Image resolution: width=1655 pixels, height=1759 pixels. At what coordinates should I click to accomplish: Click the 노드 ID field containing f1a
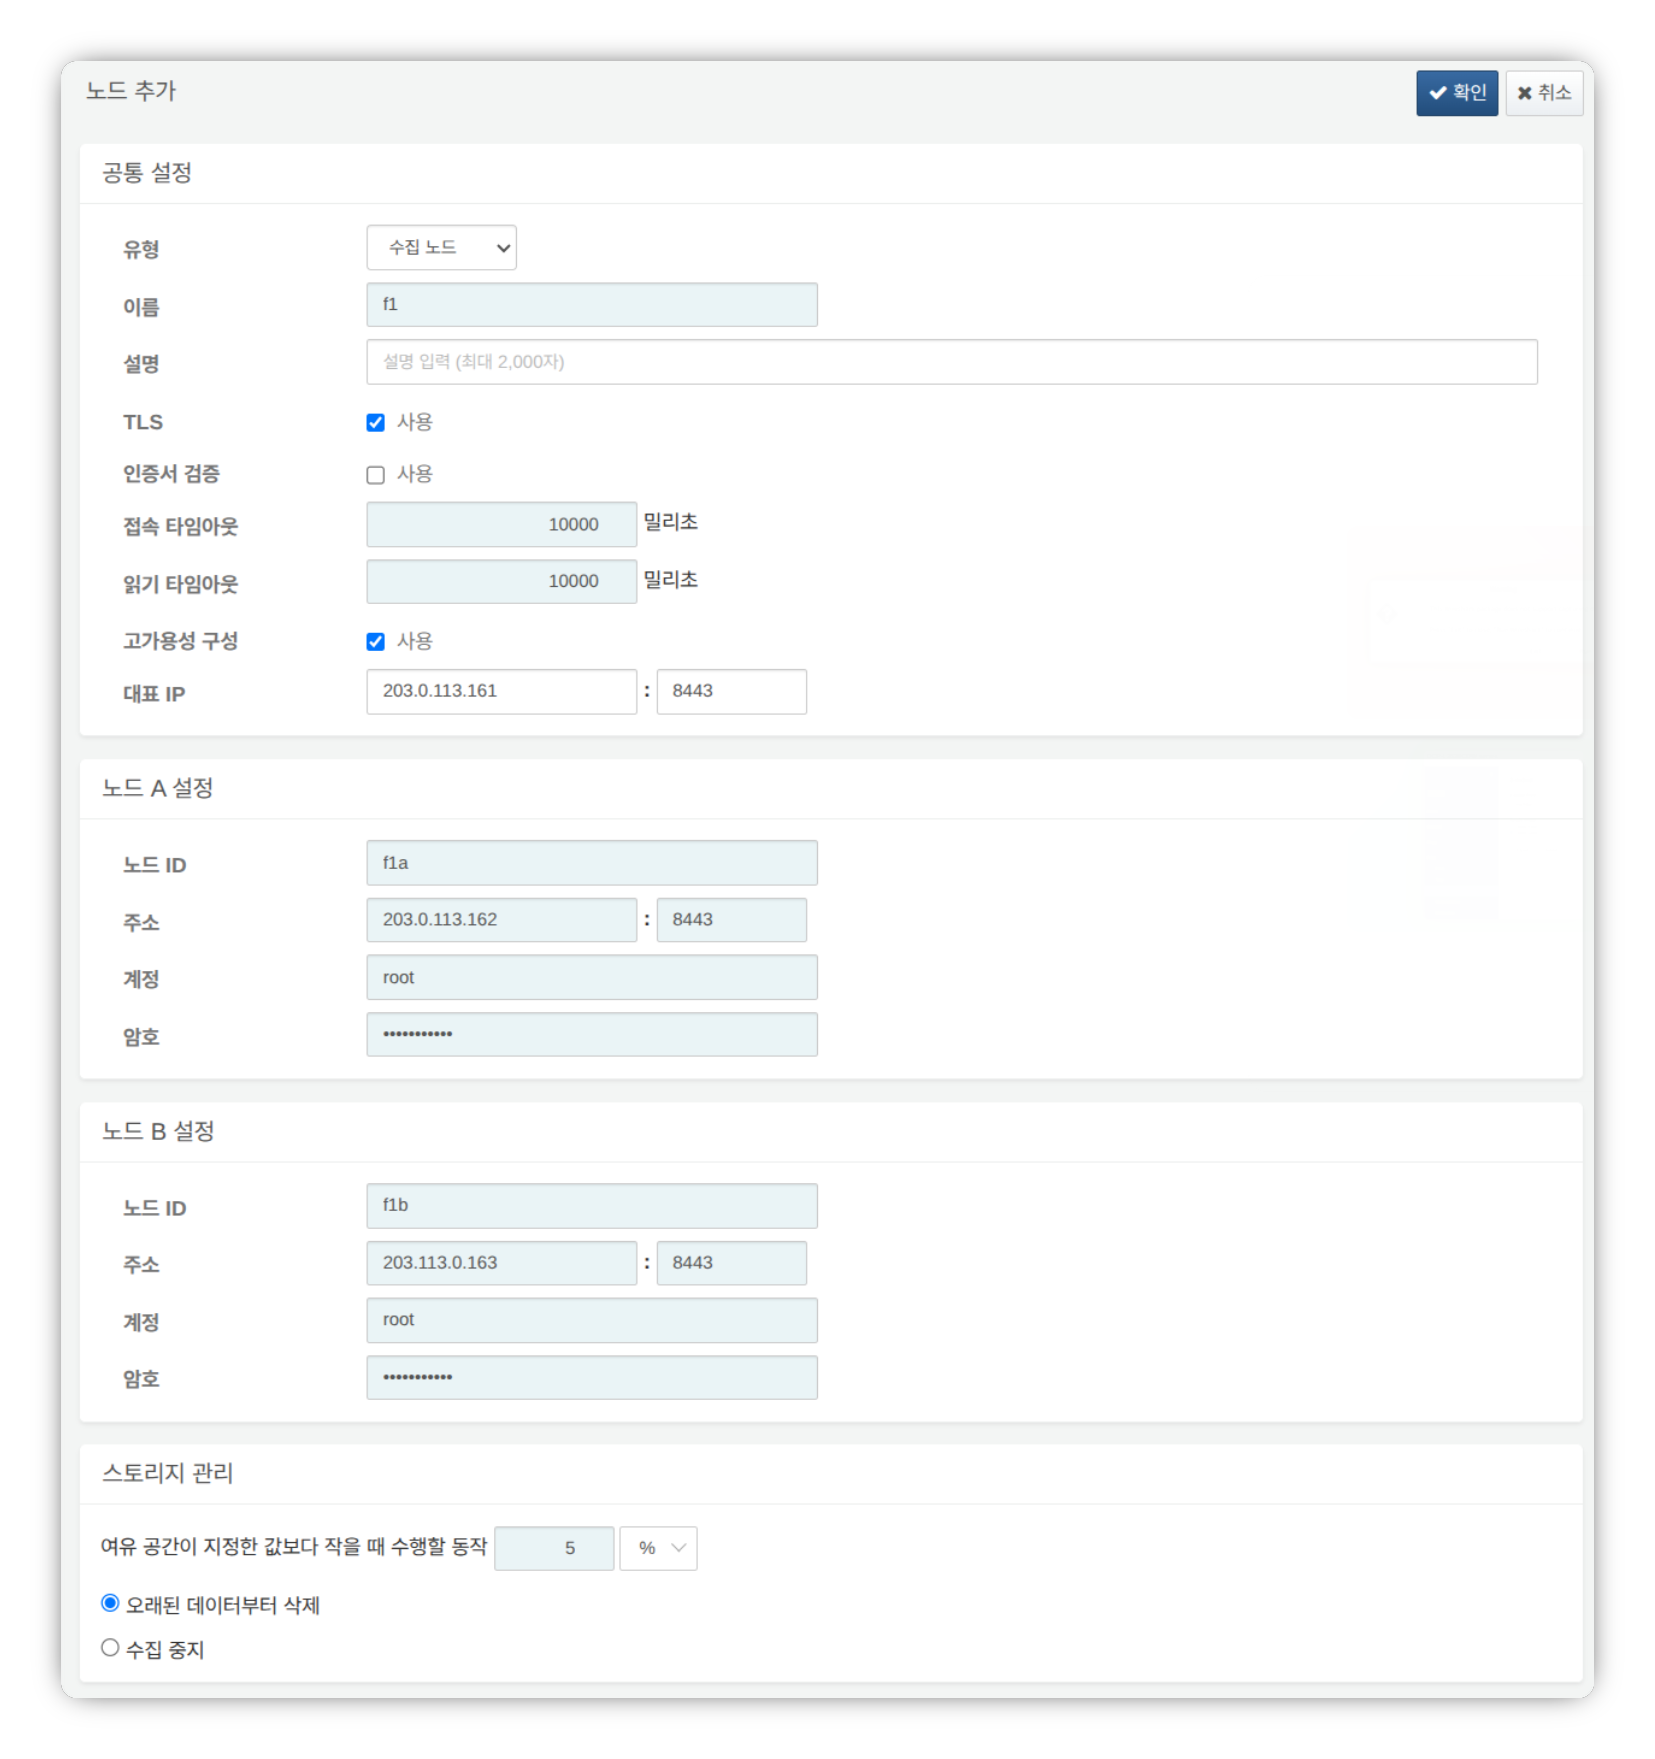(592, 861)
